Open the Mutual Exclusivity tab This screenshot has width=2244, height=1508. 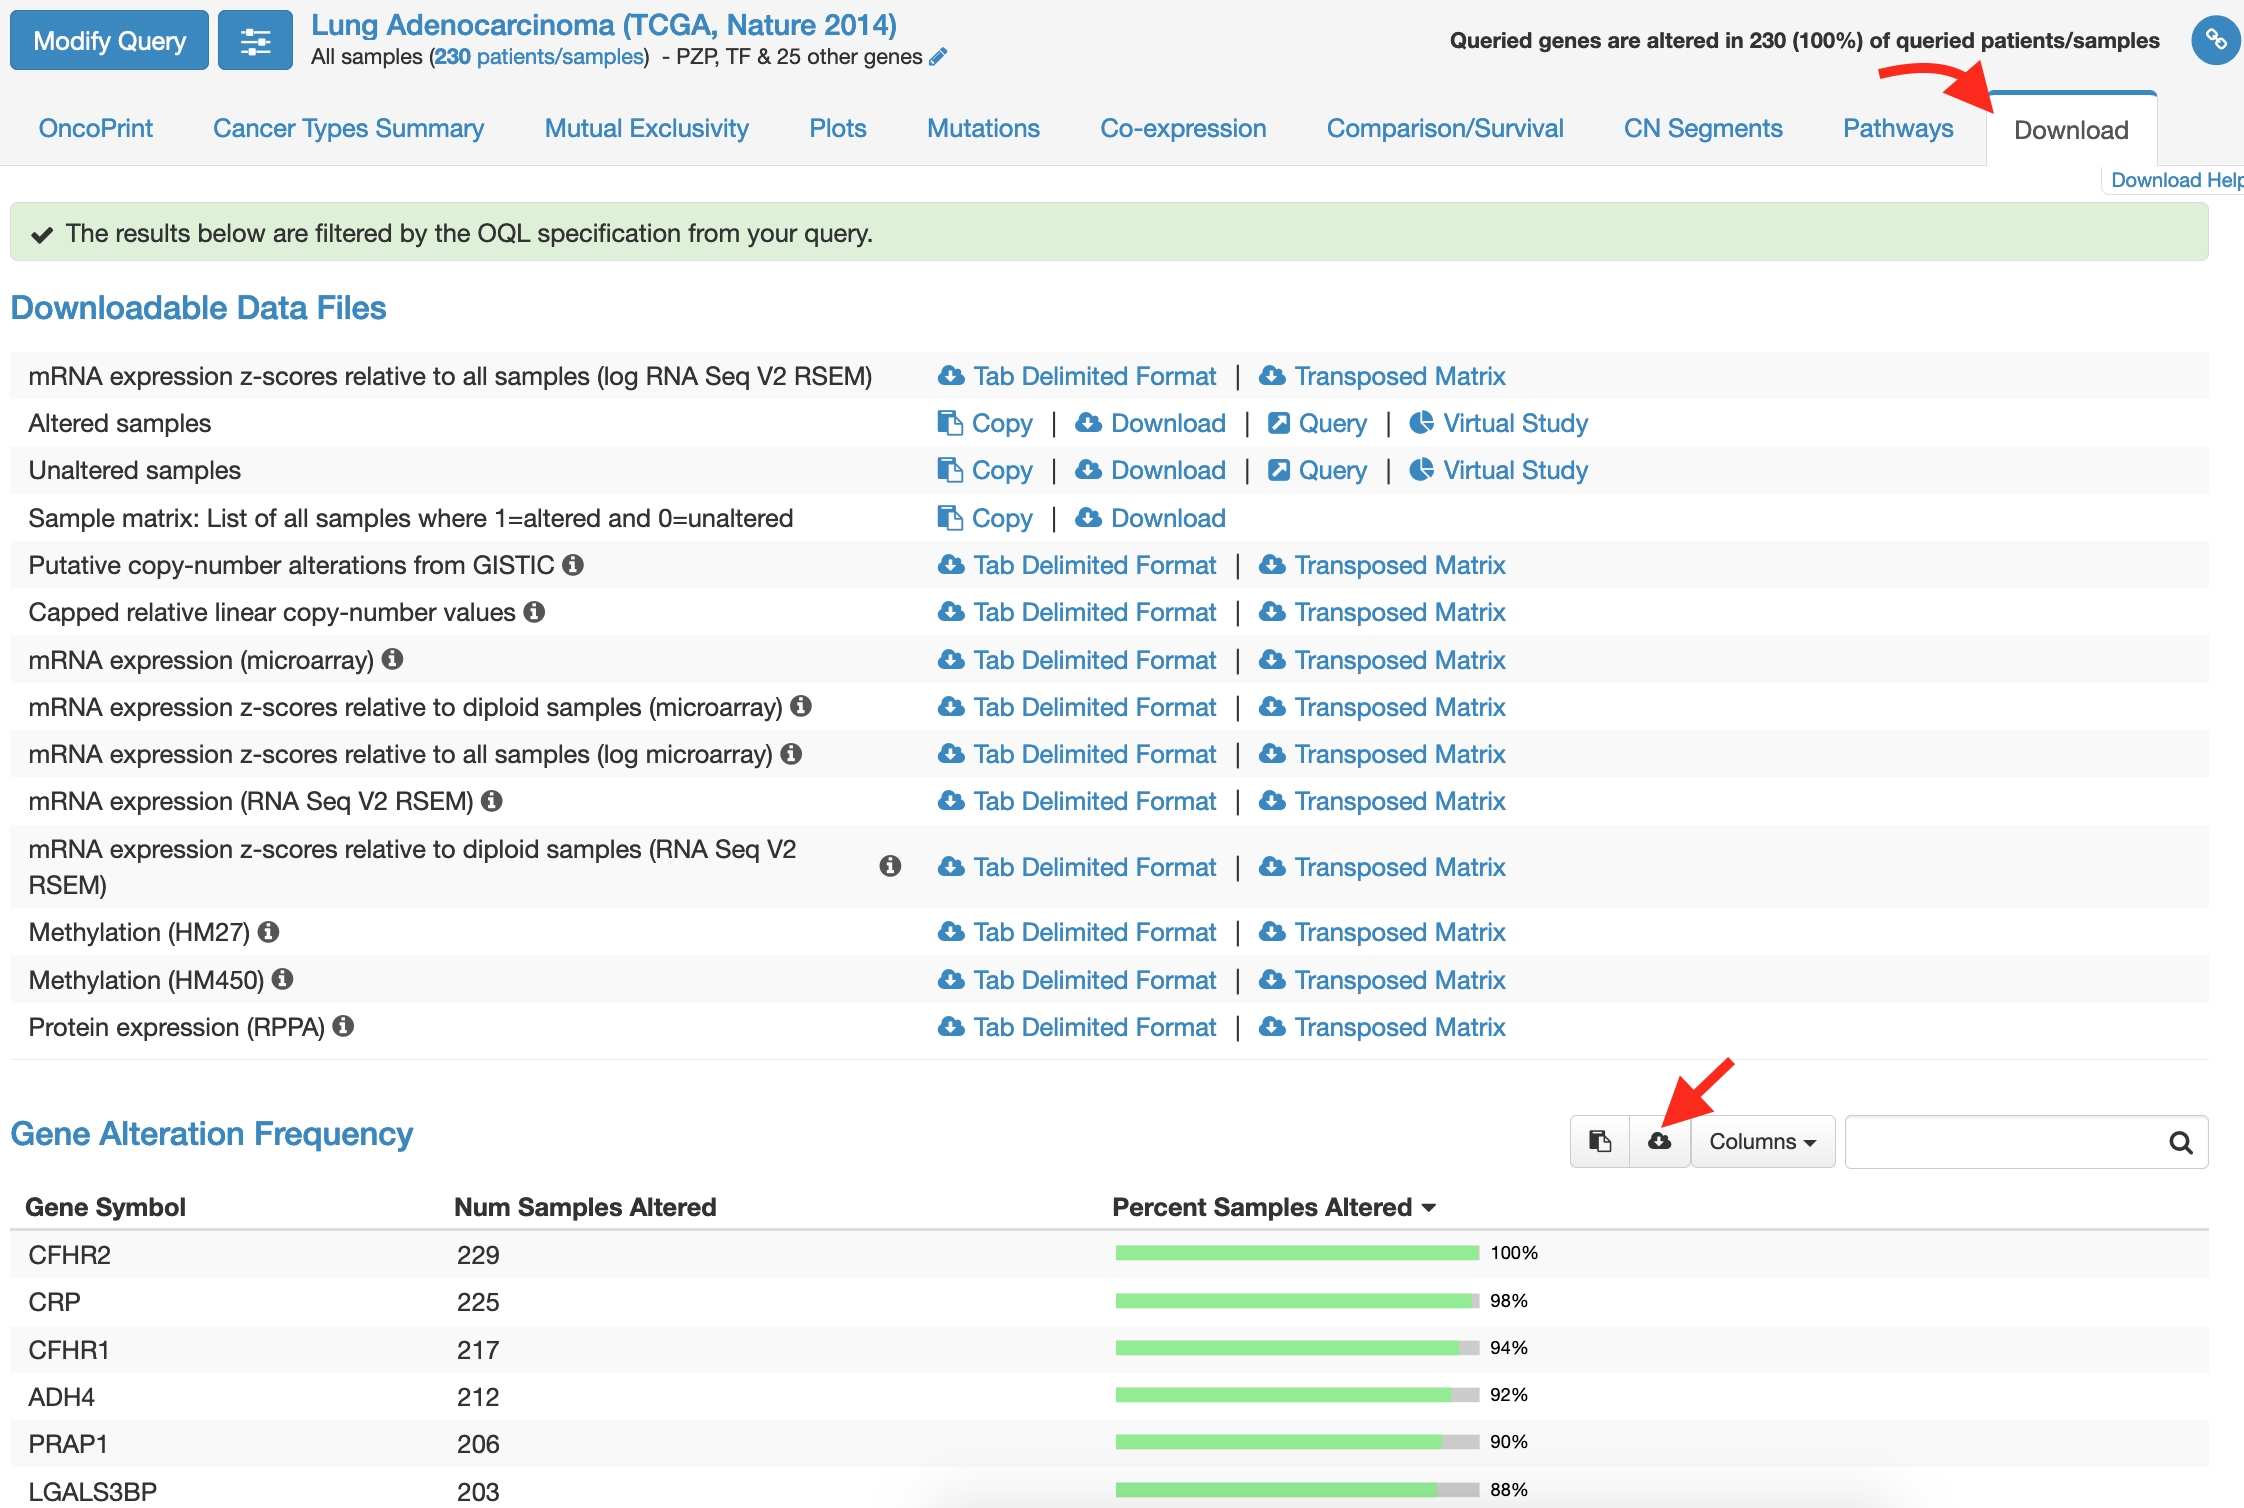click(x=646, y=129)
